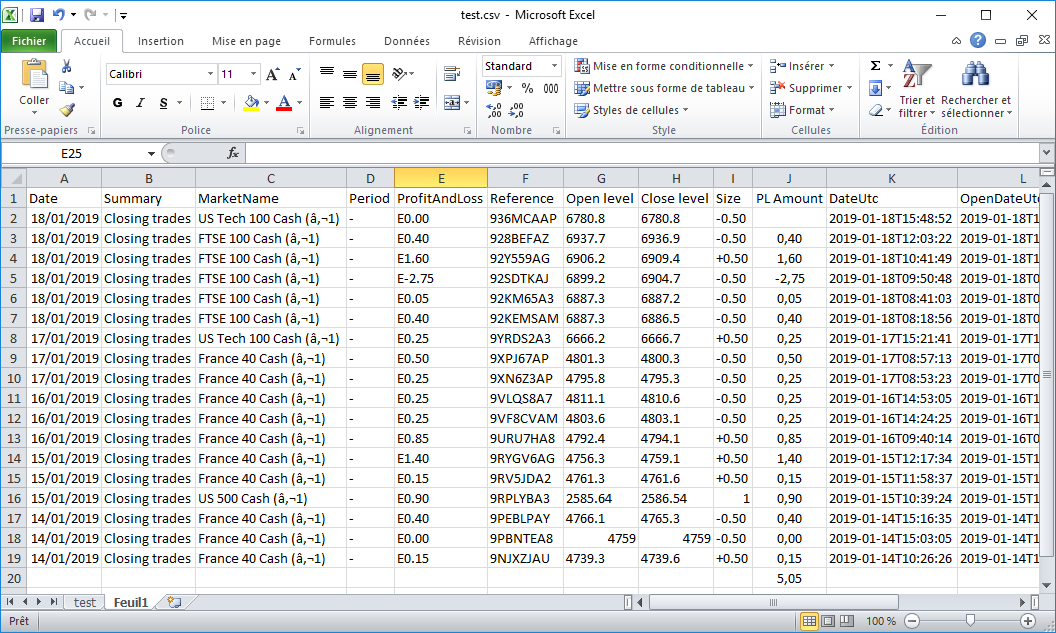The width and height of the screenshot is (1056, 633).
Task: Toggle bold formatting (G)
Action: (x=117, y=103)
